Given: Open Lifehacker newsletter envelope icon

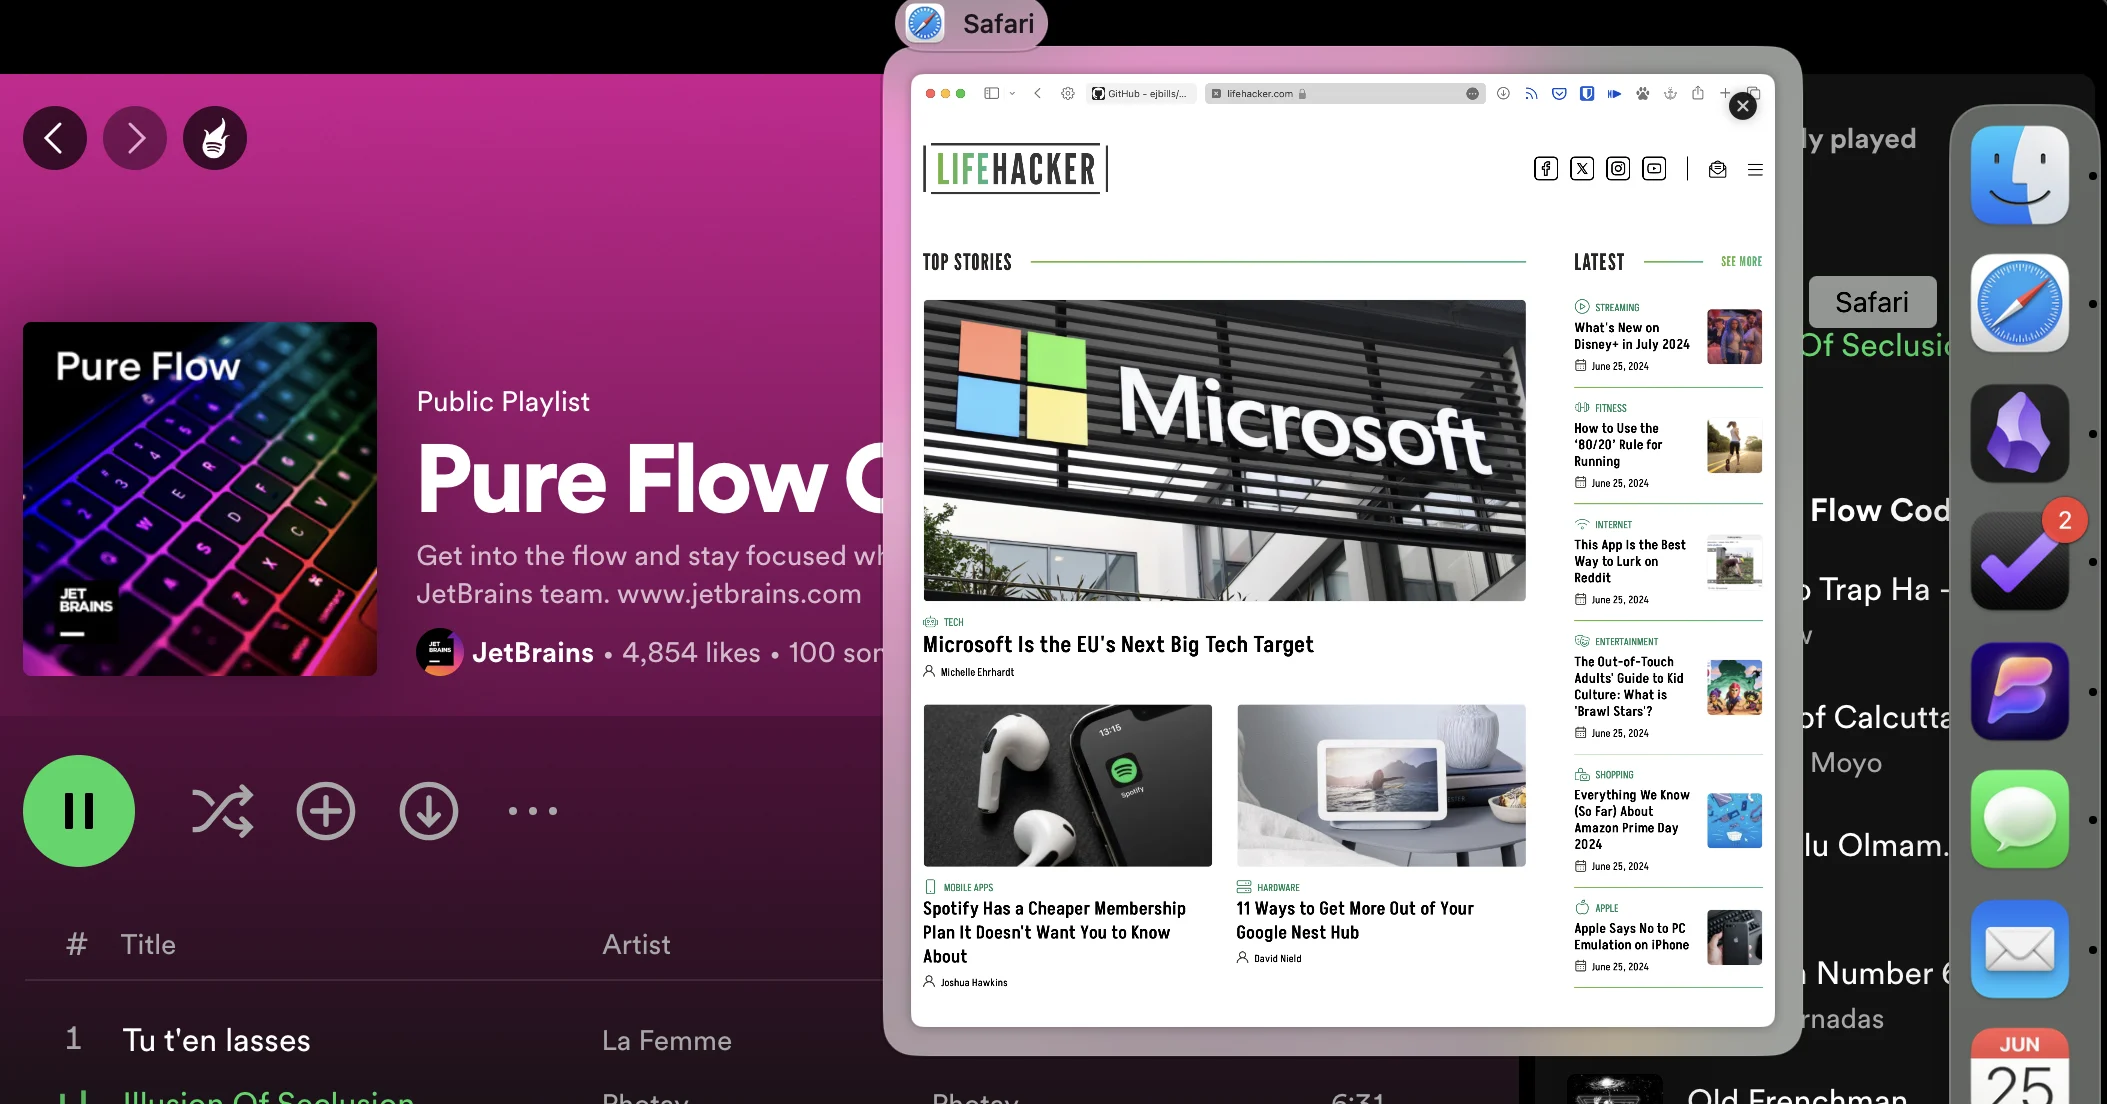Looking at the screenshot, I should click(1718, 169).
